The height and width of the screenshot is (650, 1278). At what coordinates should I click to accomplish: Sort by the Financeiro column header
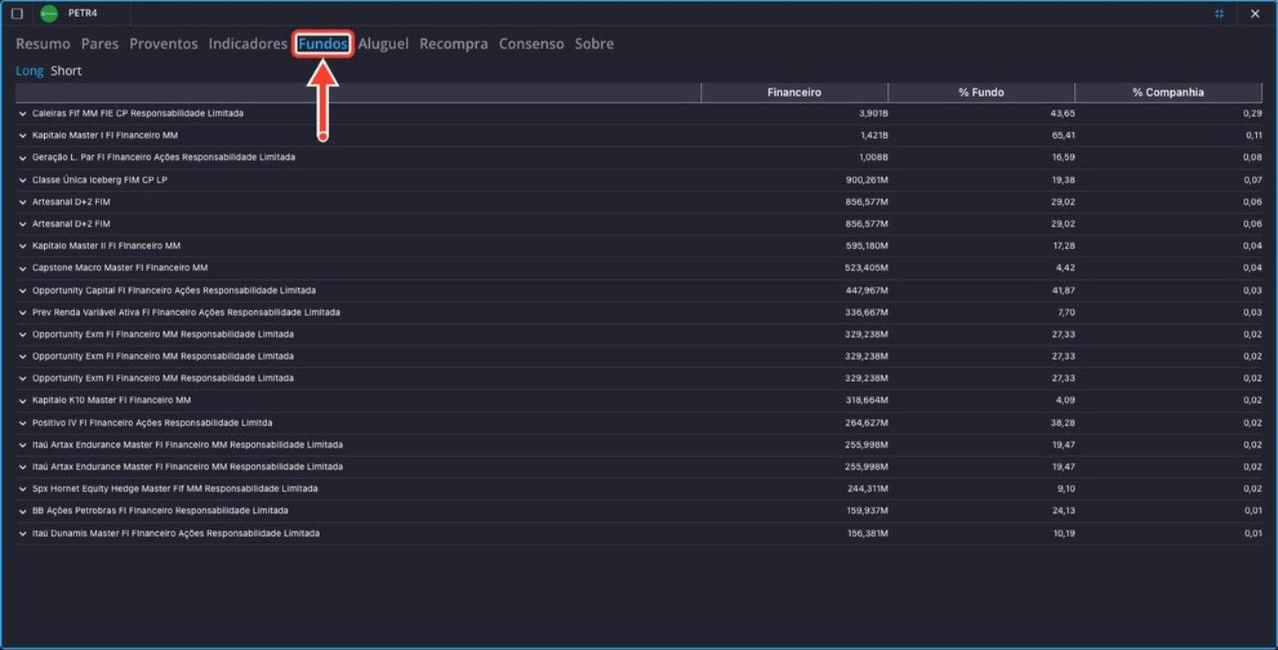(794, 92)
